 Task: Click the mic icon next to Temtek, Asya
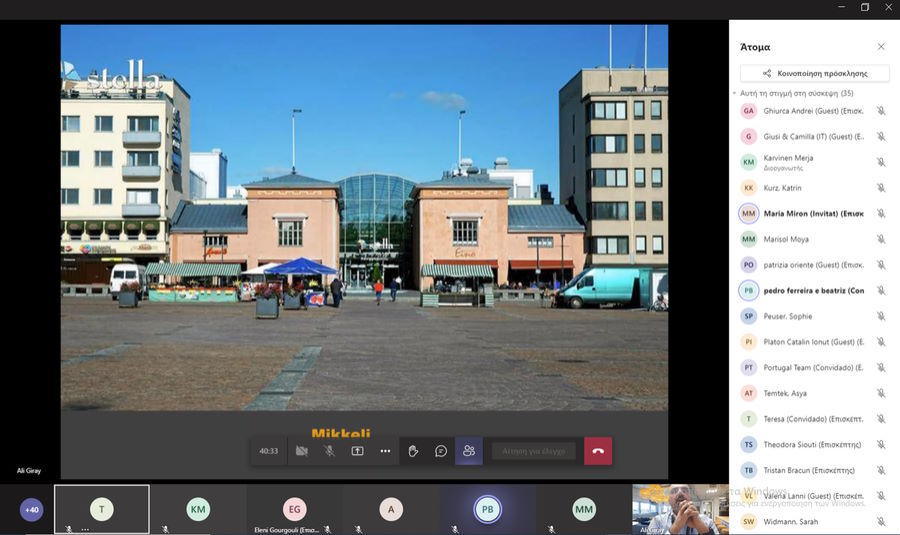(x=881, y=393)
